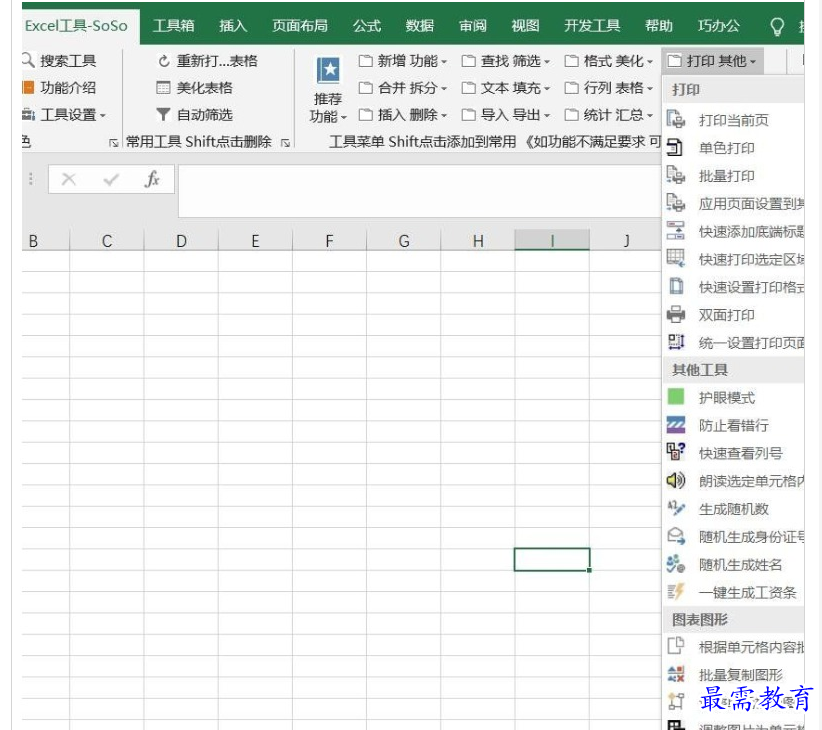The height and width of the screenshot is (730, 822).
Task: Click the 防止看错行 icon
Action: click(x=676, y=425)
